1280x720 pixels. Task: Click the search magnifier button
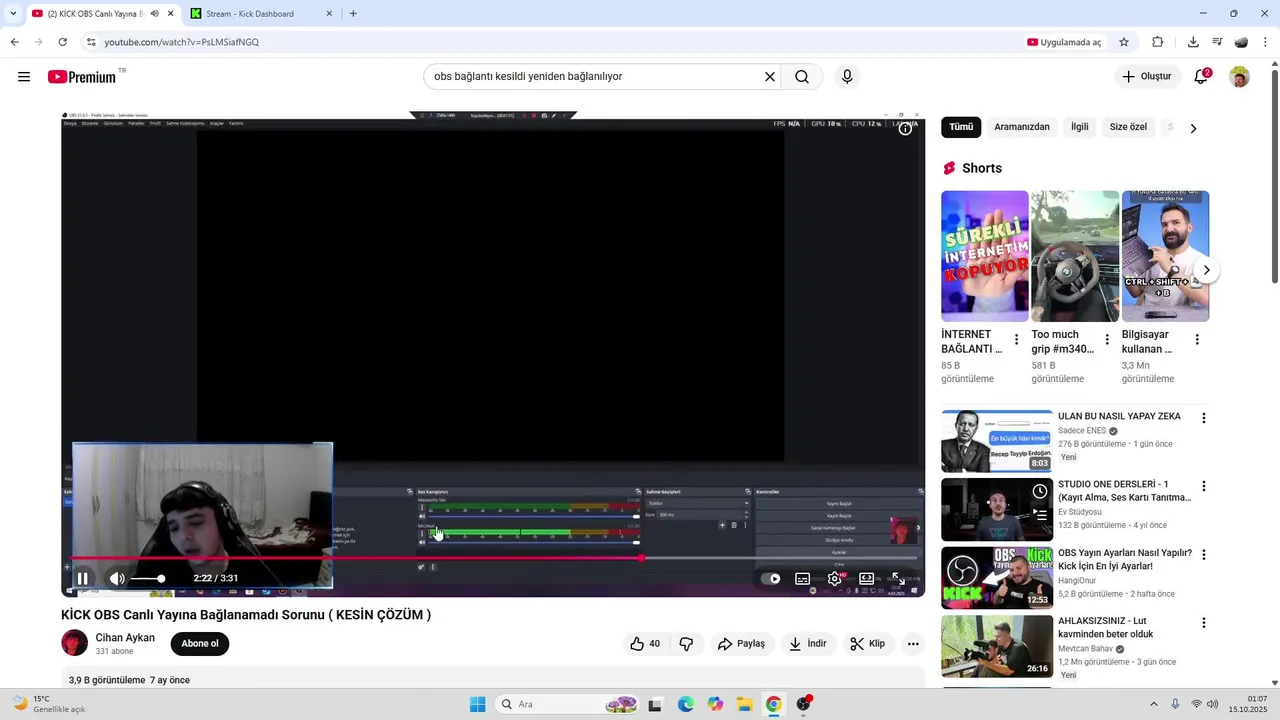[802, 77]
